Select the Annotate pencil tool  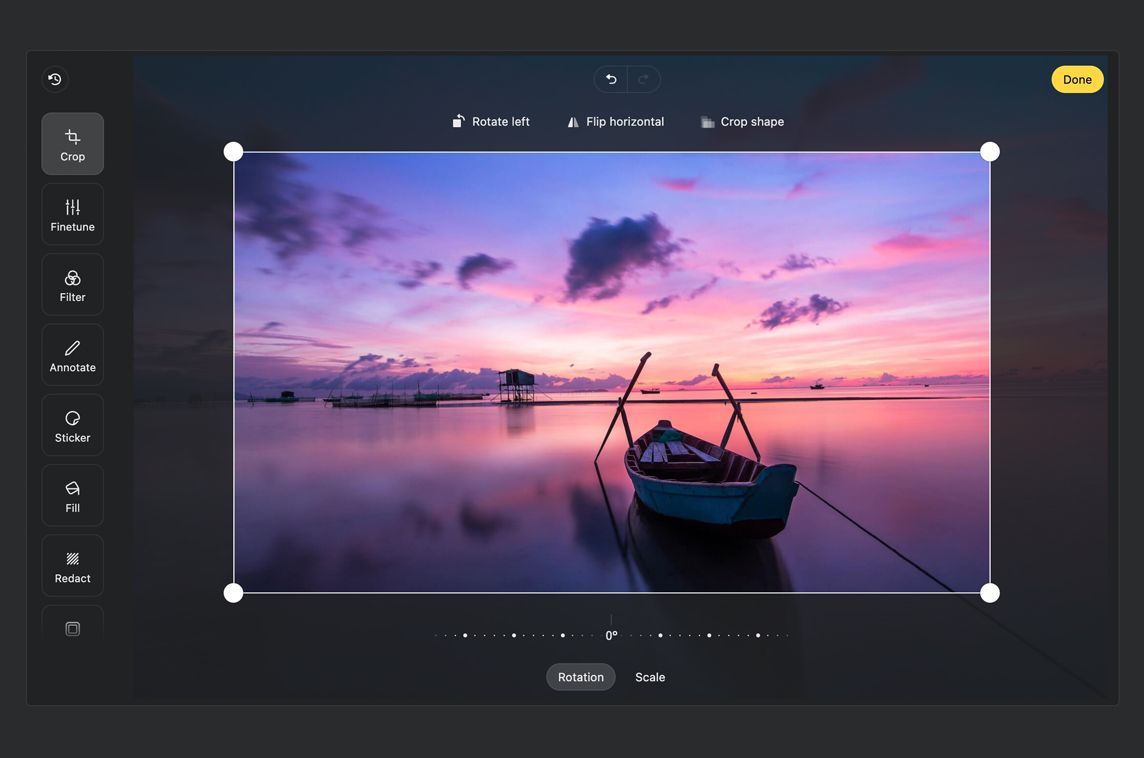[x=72, y=355]
